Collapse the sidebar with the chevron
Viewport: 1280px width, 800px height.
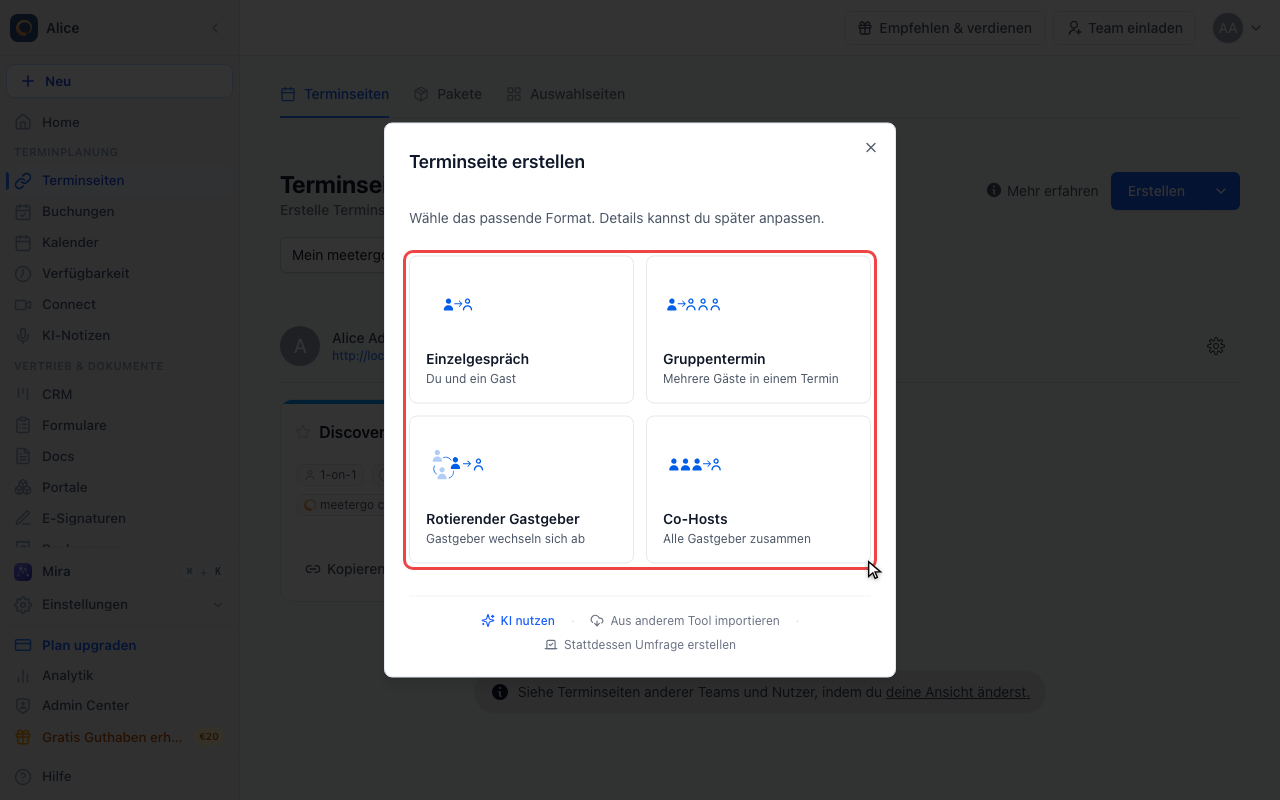click(x=216, y=28)
